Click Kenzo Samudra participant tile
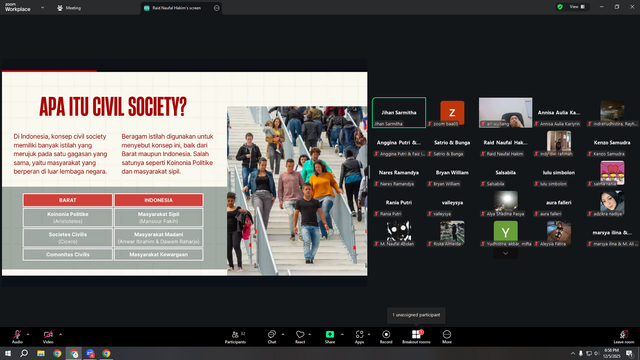640x360 pixels. tap(612, 143)
